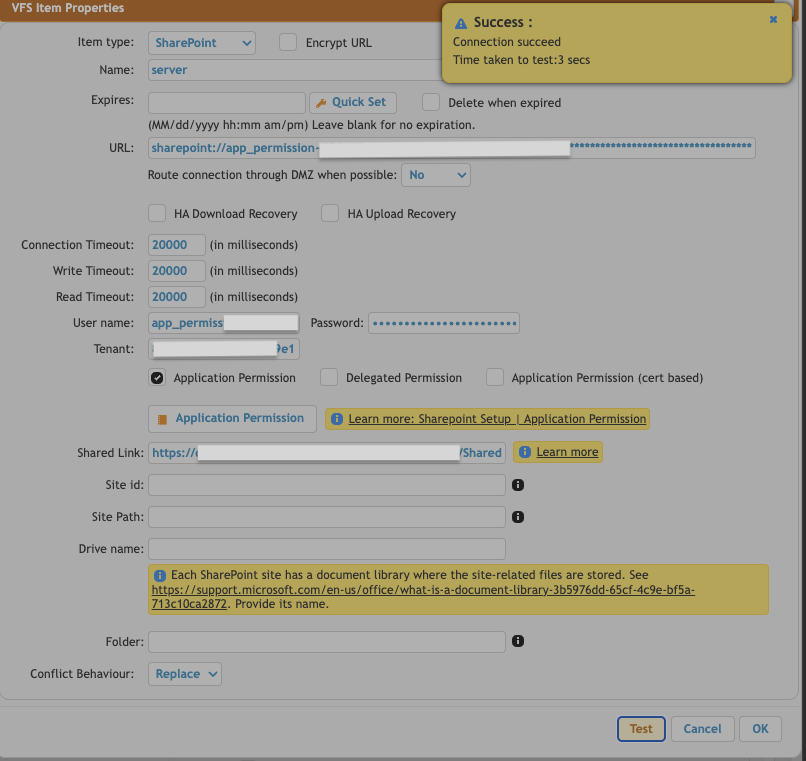Click the info icon beside Shared Link's Learn more
806x761 pixels.
pos(525,452)
